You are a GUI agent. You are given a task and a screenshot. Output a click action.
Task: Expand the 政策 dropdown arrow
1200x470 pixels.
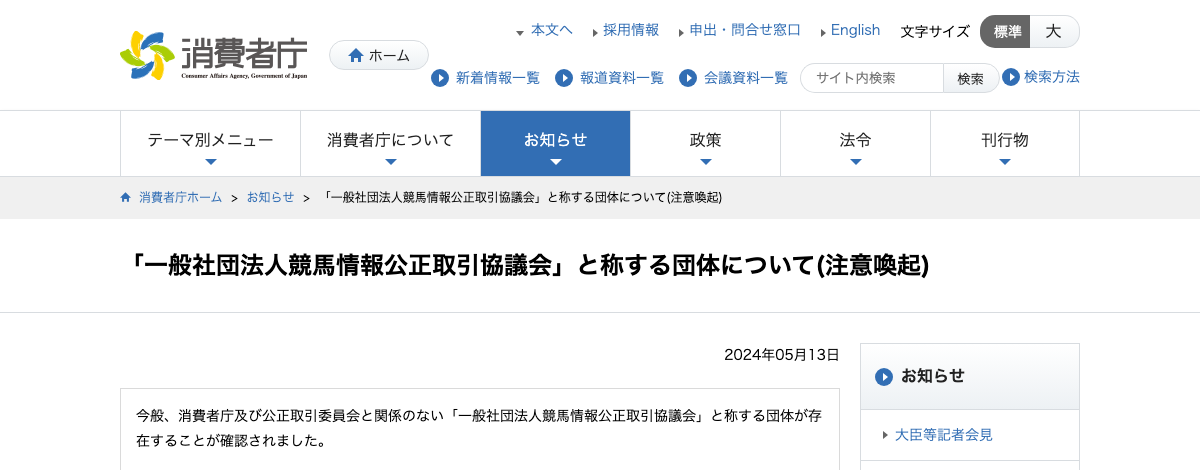pos(706,162)
